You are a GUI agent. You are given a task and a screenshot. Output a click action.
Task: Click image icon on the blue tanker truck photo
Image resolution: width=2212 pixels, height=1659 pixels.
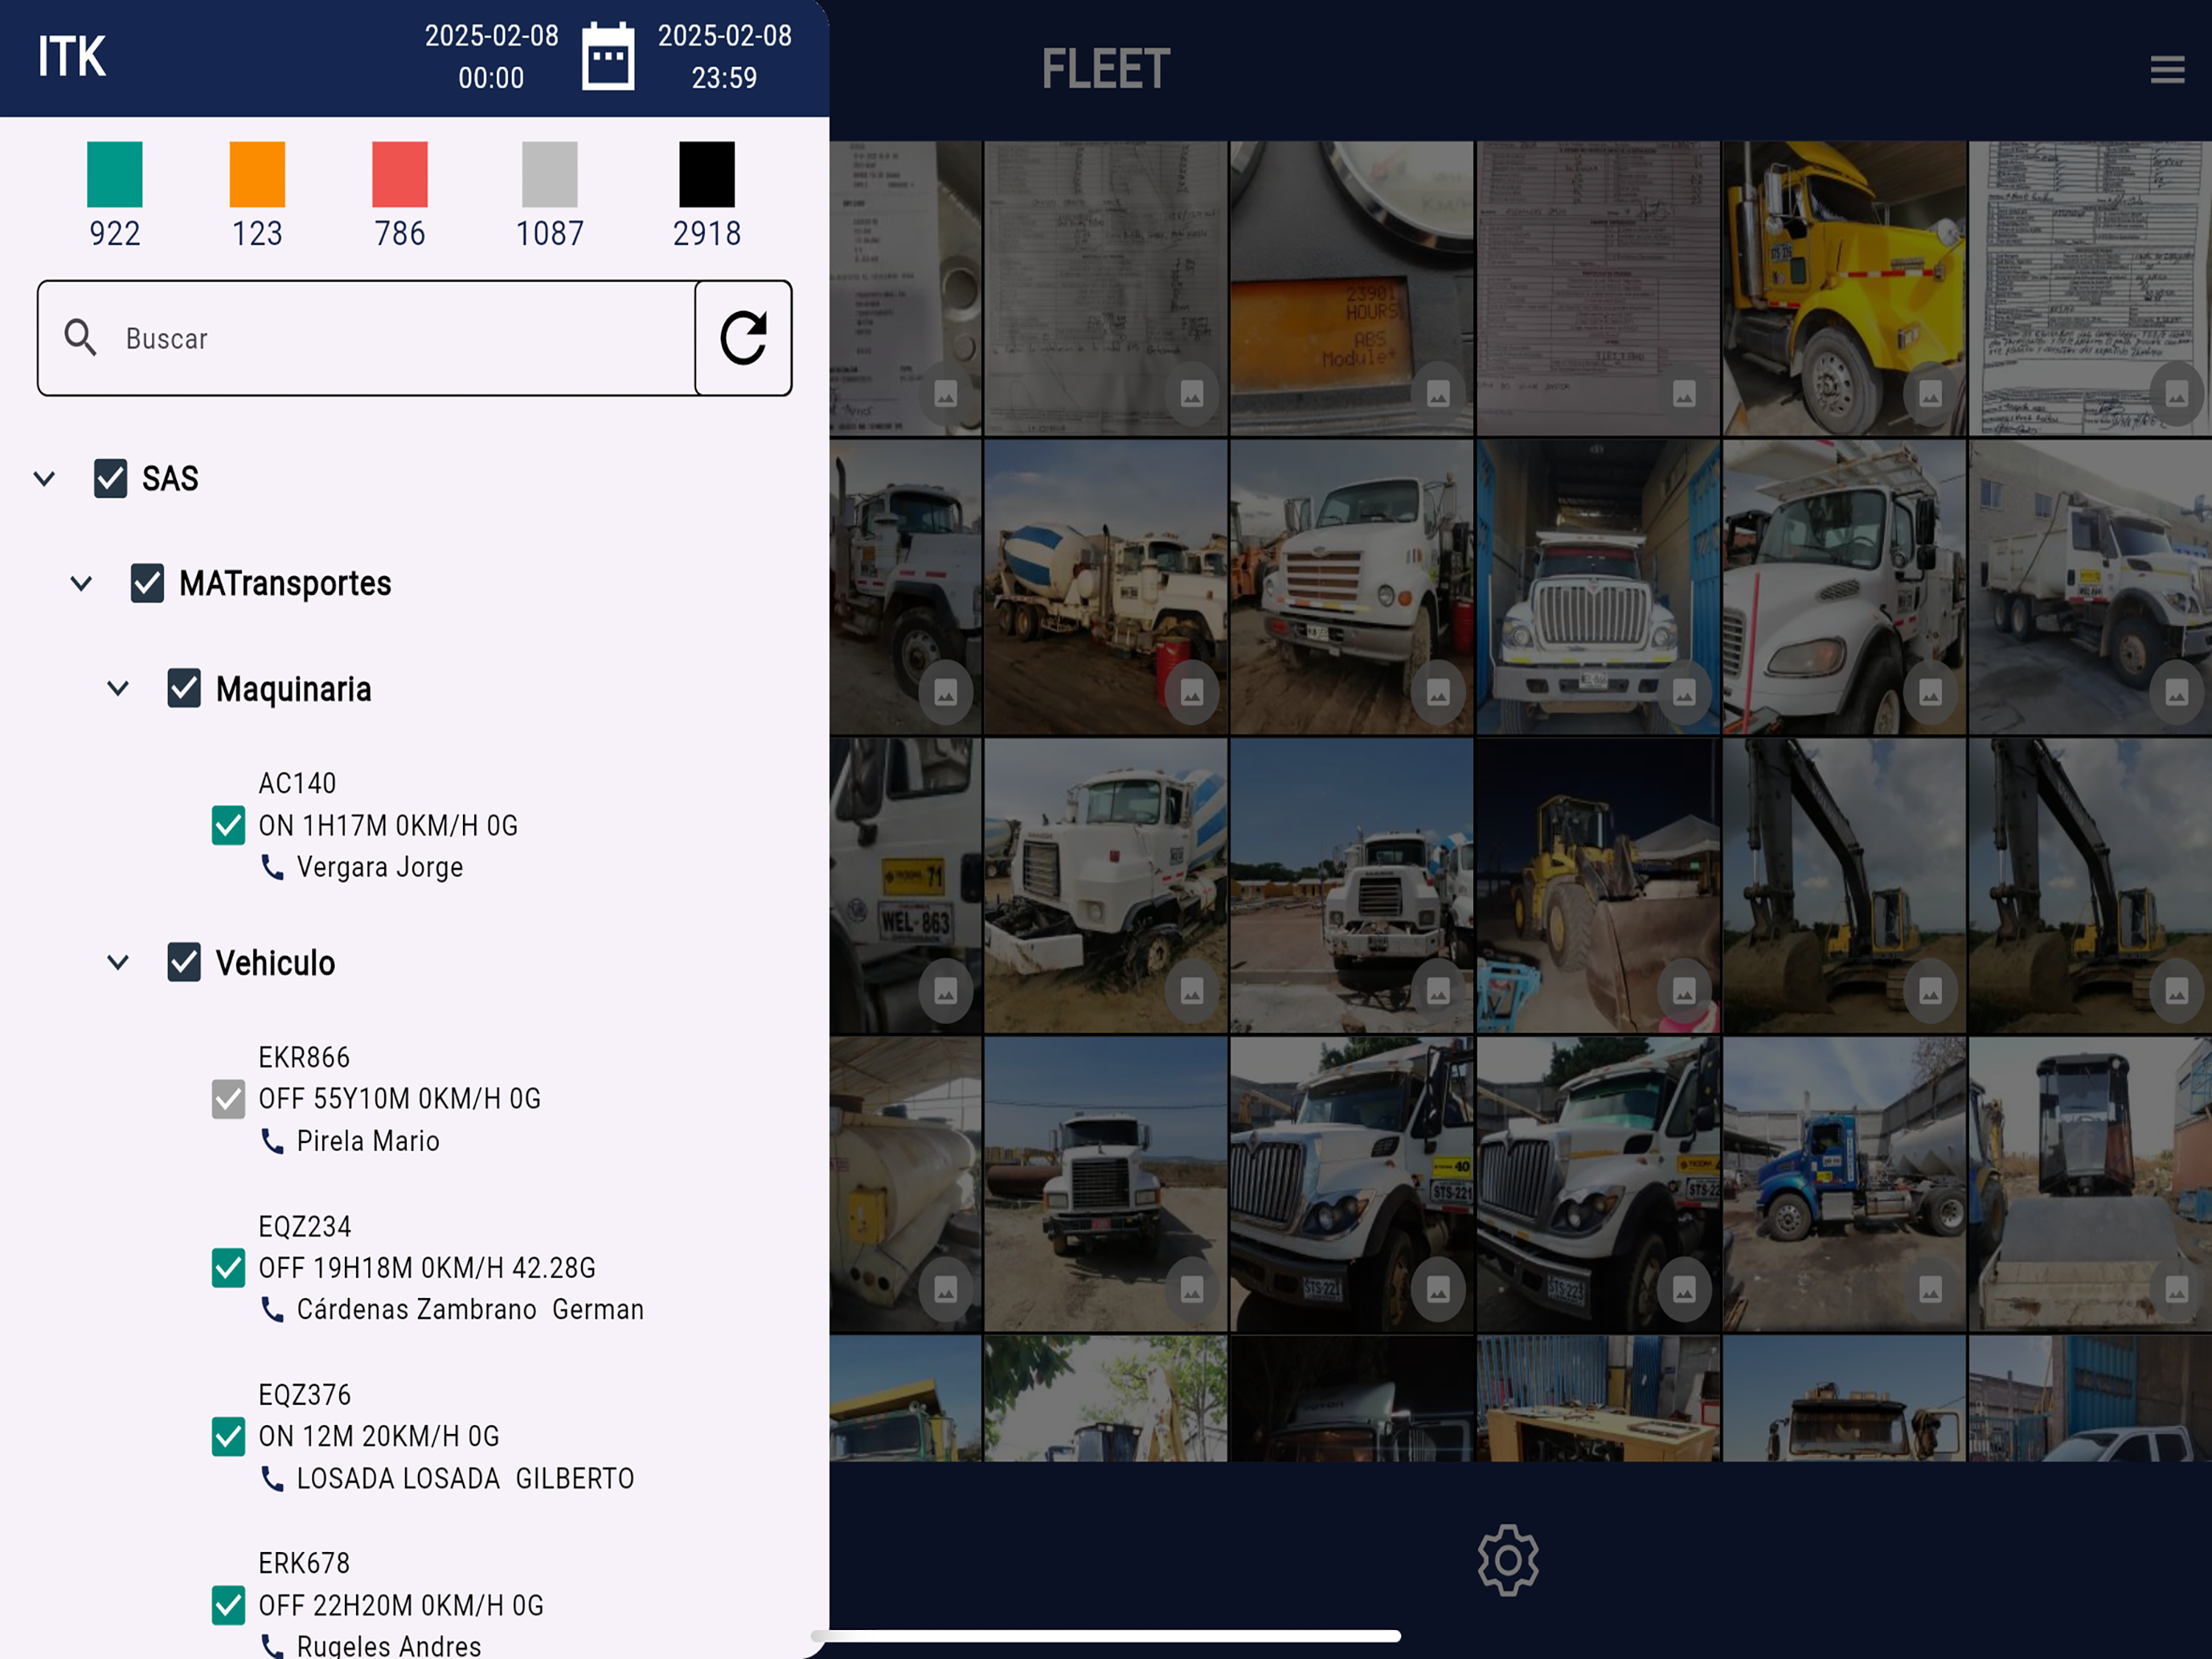tap(1930, 1290)
